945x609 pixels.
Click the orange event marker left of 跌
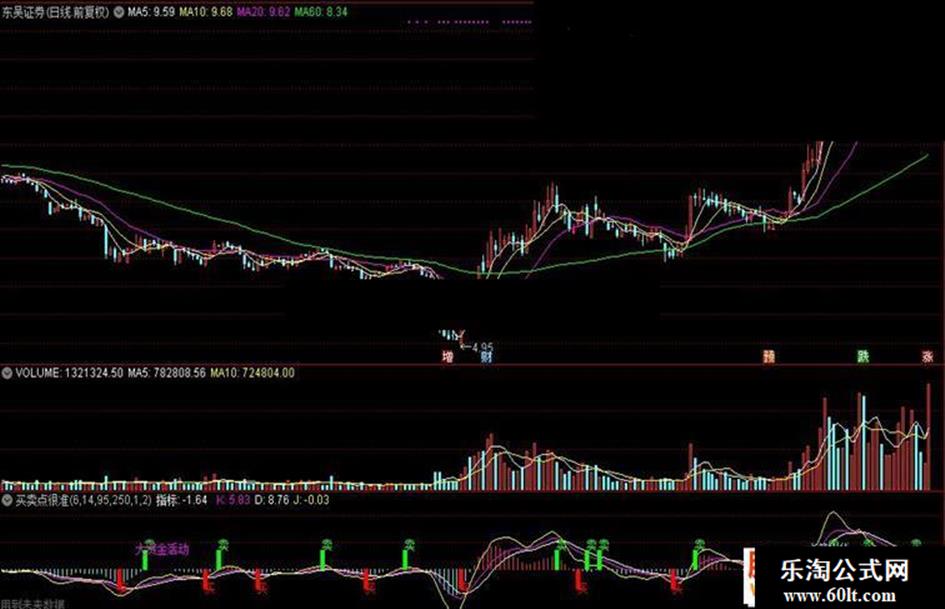pyautogui.click(x=769, y=357)
